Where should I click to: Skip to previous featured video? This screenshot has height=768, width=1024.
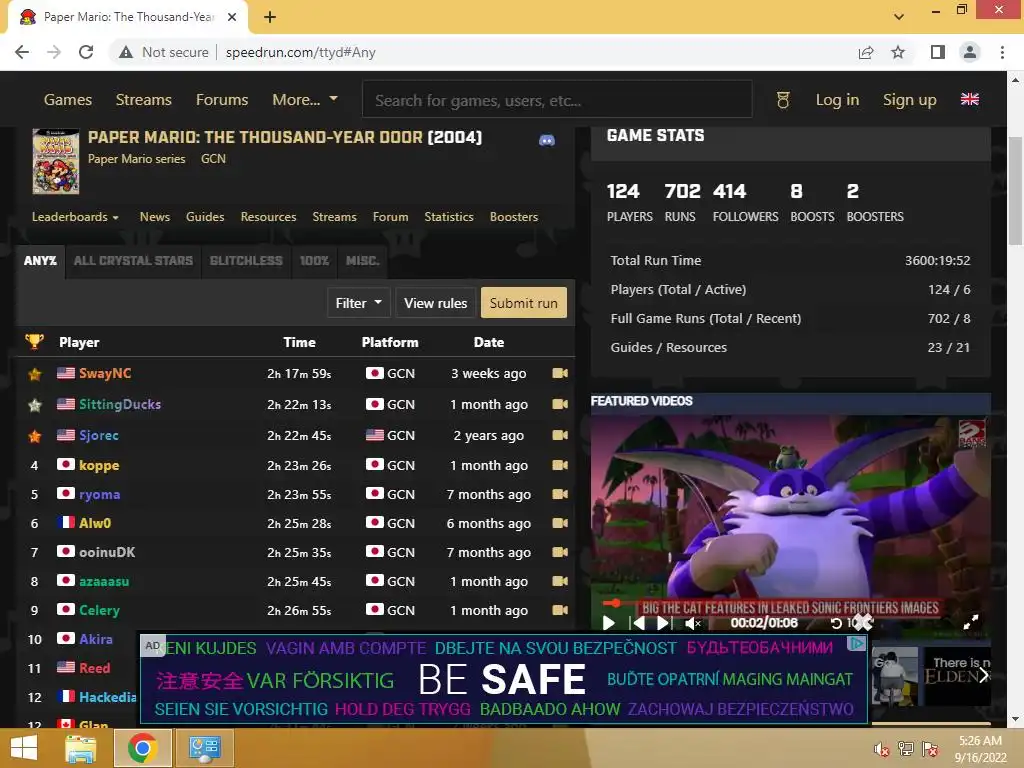(x=637, y=623)
